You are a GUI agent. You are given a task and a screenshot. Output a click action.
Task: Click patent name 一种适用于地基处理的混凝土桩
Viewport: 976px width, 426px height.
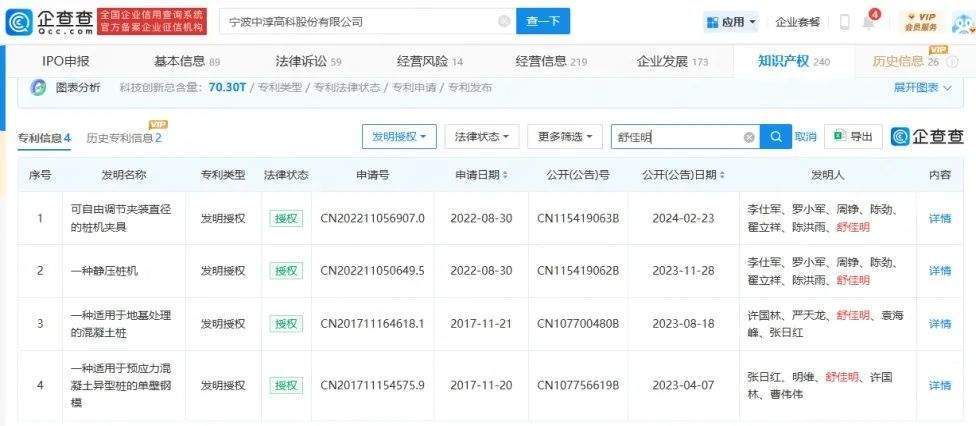120,324
